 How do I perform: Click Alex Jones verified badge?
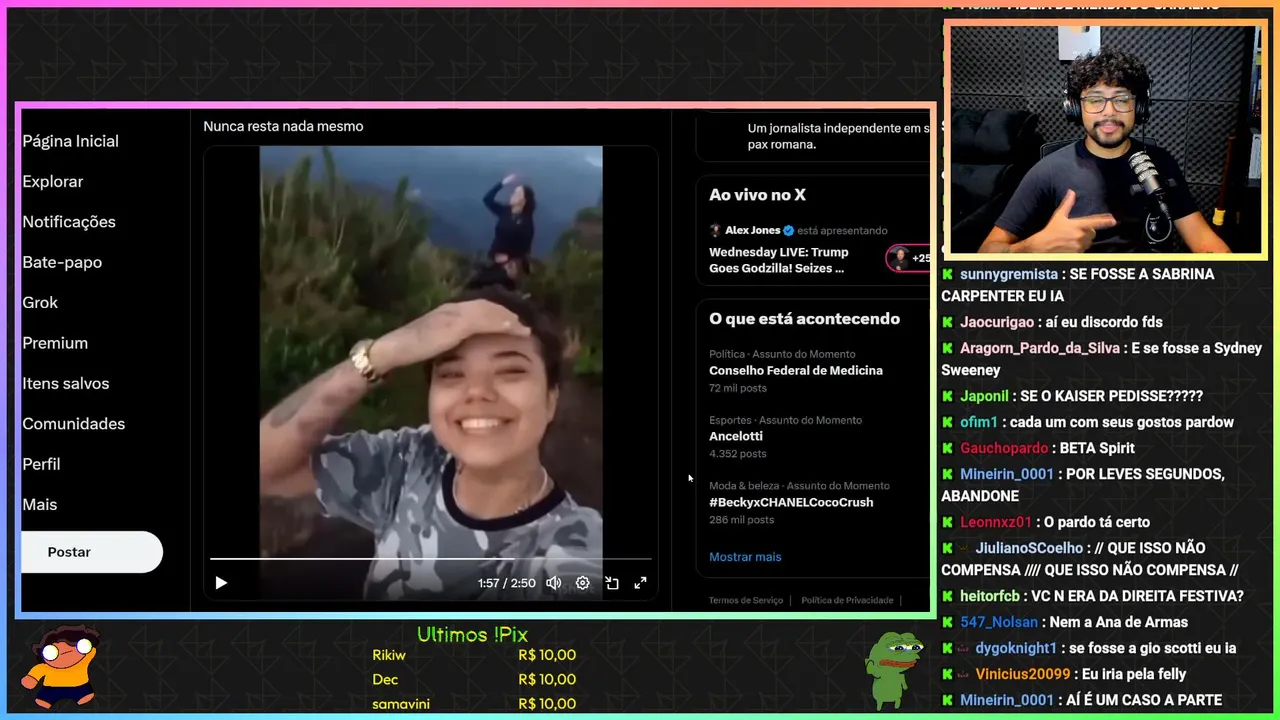[x=788, y=230]
